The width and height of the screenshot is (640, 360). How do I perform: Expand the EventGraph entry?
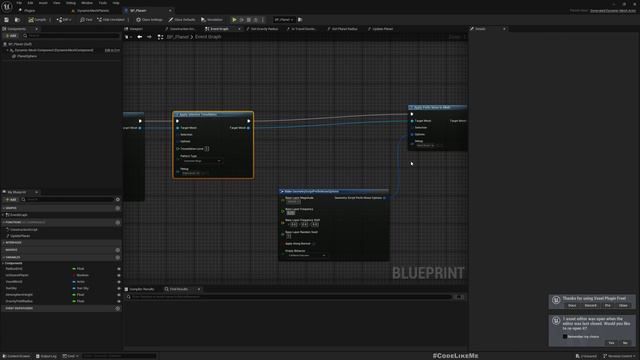pos(3,215)
